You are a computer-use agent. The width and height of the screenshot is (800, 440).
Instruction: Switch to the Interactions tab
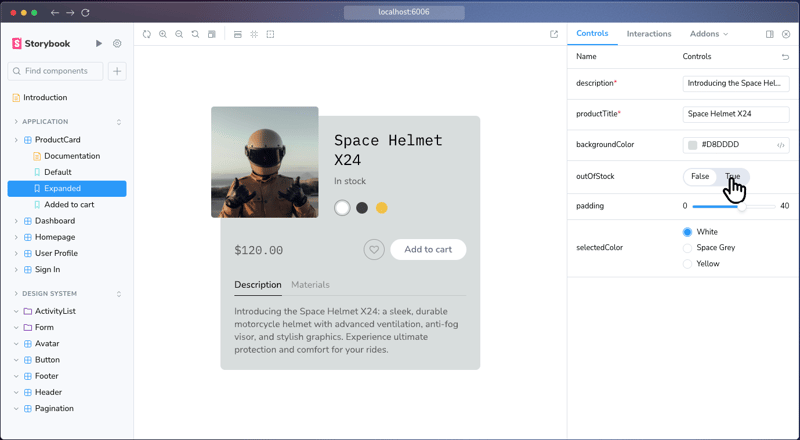click(x=648, y=34)
